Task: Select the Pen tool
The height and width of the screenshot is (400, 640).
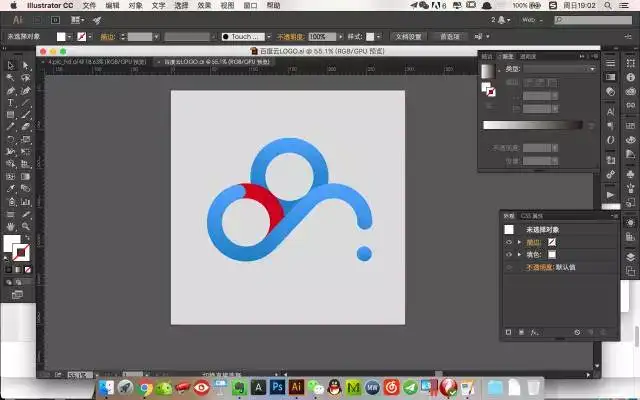Action: 11,90
